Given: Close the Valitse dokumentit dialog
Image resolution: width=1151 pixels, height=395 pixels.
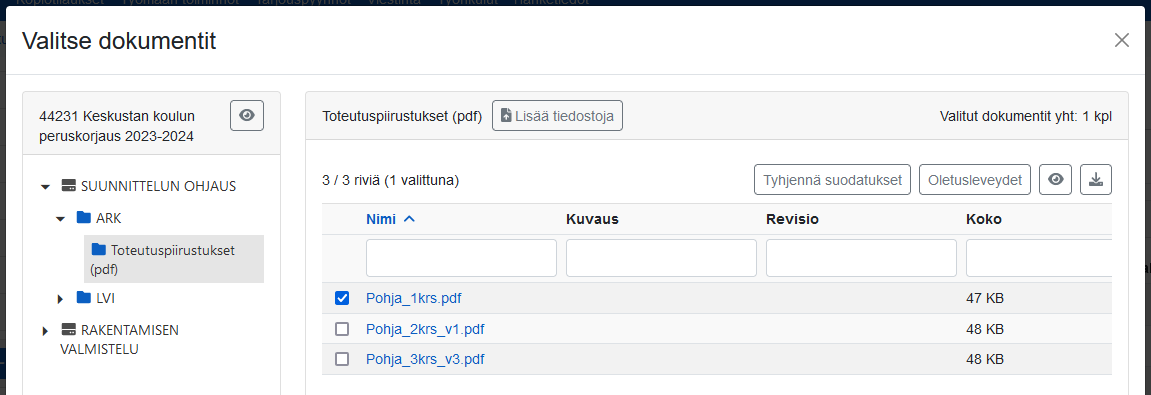Looking at the screenshot, I should pyautogui.click(x=1122, y=40).
